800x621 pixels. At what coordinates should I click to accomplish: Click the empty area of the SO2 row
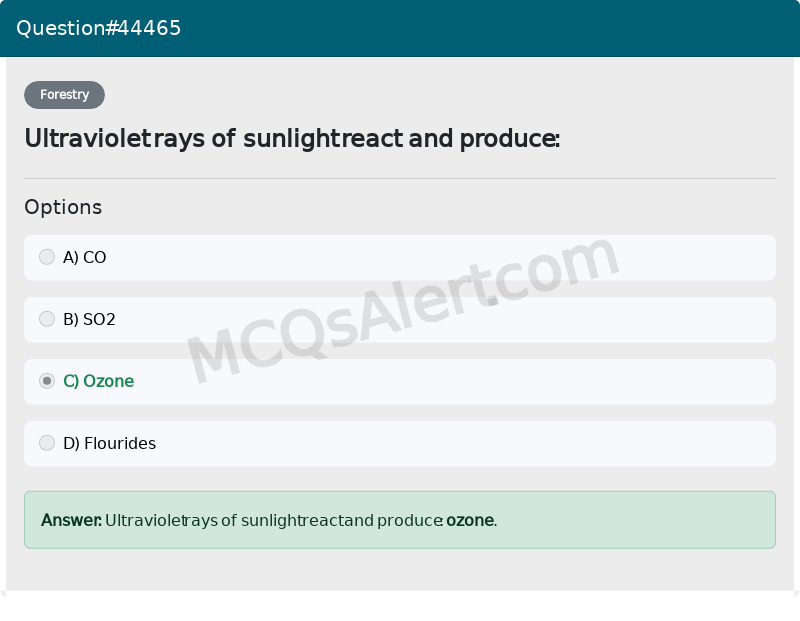[x=439, y=320]
